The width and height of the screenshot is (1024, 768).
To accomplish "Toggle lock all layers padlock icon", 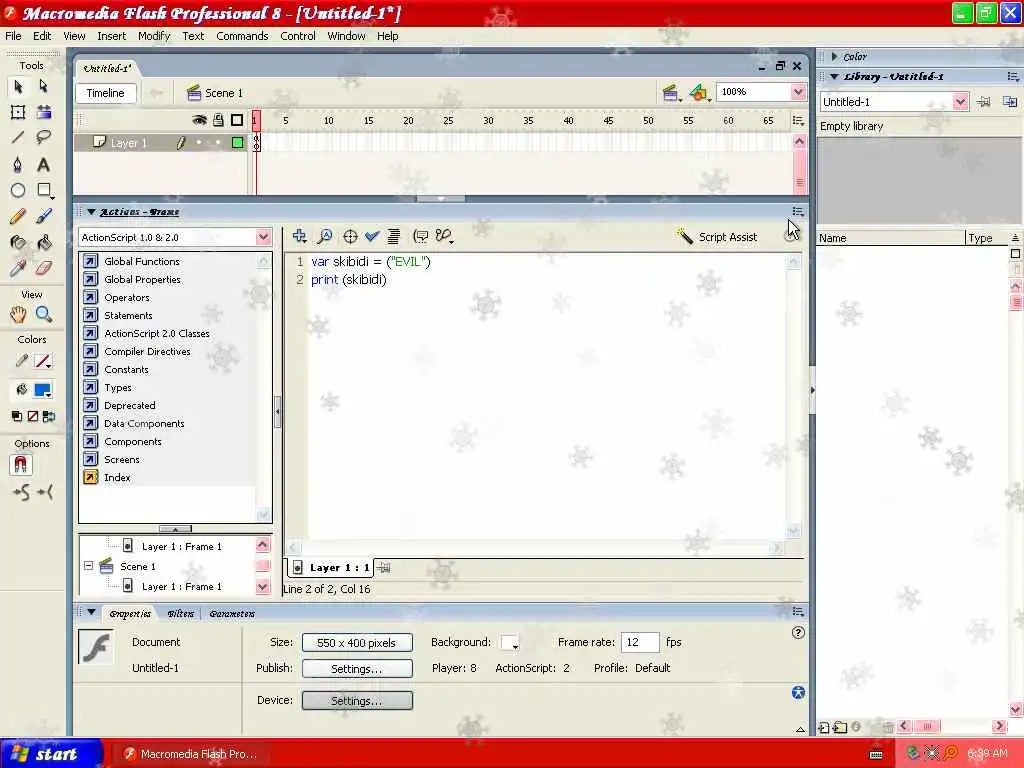I will [218, 120].
